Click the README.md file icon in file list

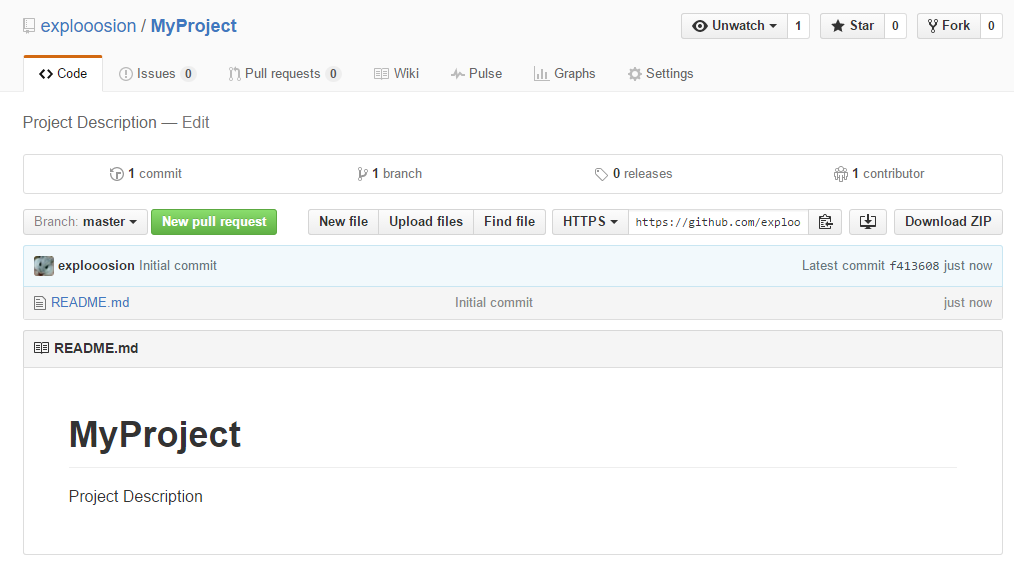[x=40, y=303]
